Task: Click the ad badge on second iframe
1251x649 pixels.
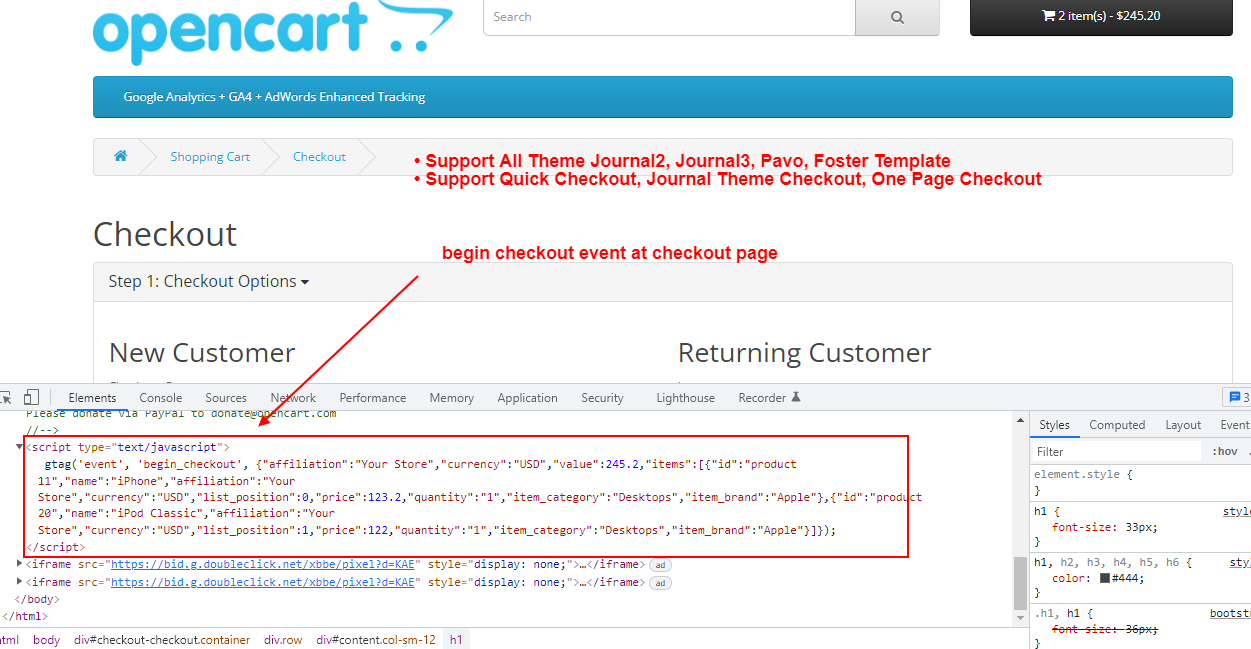Action: pyautogui.click(x=660, y=583)
